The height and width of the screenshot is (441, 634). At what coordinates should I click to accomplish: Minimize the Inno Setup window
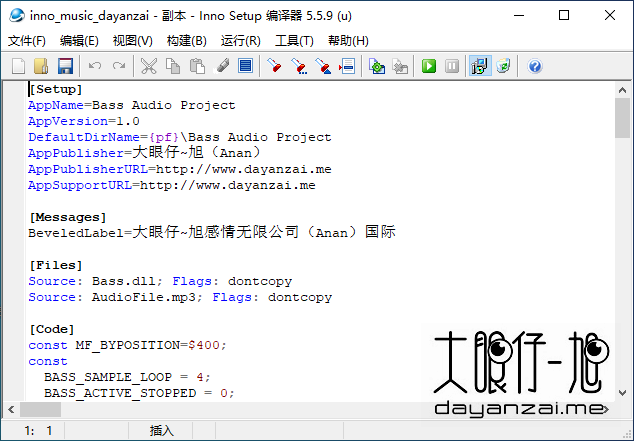coord(519,16)
